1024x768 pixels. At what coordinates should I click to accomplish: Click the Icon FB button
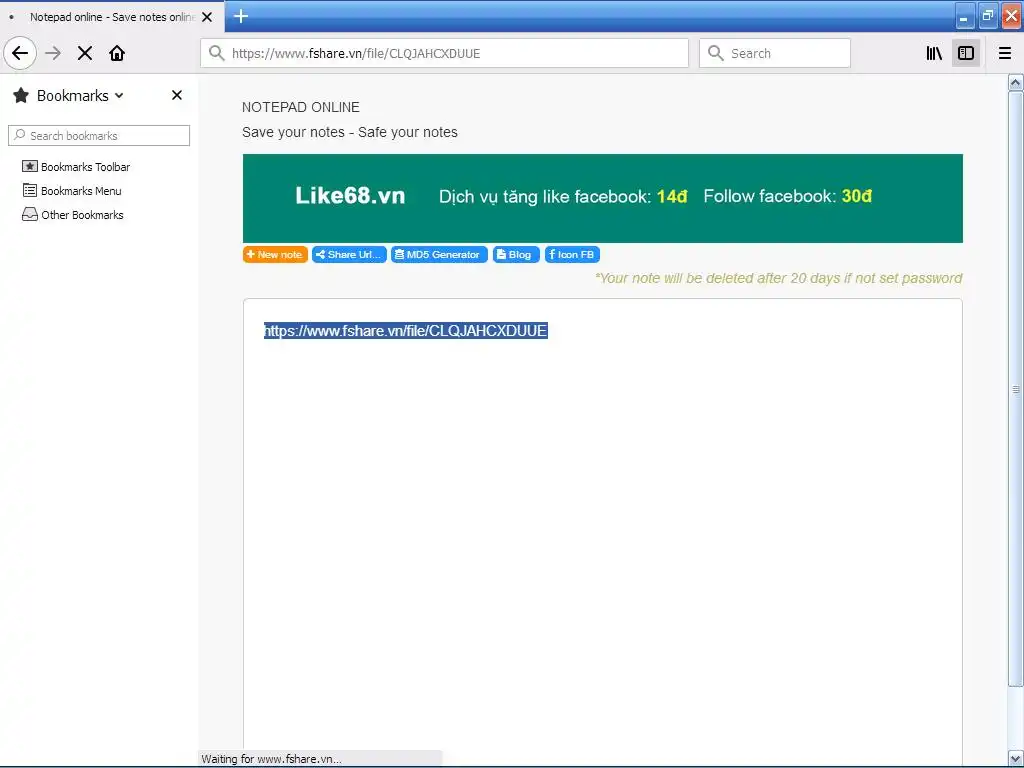click(572, 255)
